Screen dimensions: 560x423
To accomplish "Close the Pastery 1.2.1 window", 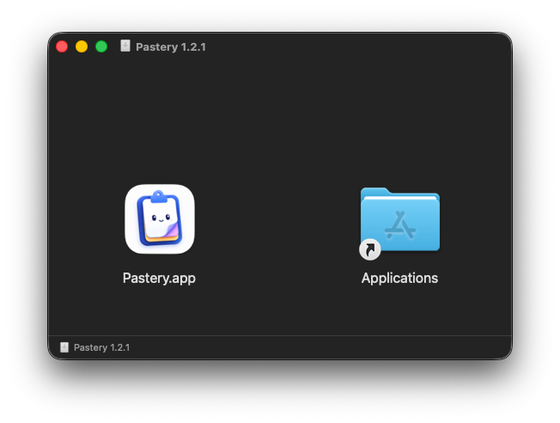I will coord(62,46).
